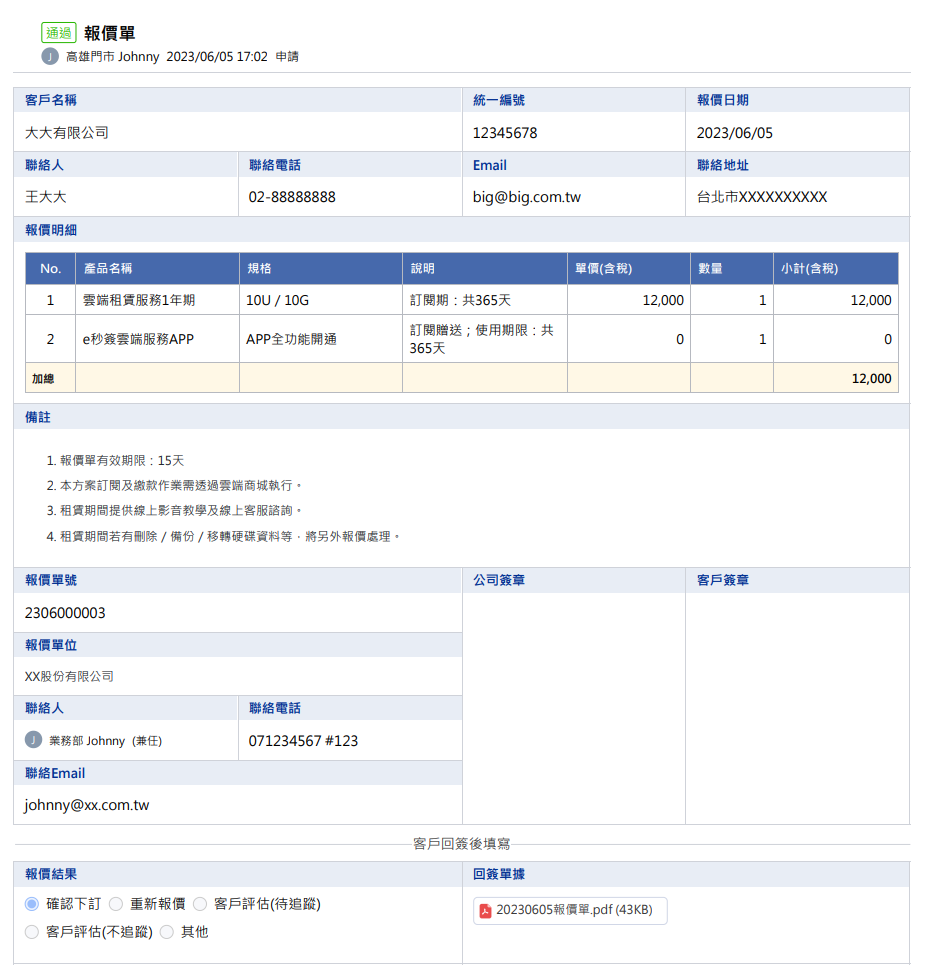Click the customer name 大大有限公司

(x=67, y=133)
